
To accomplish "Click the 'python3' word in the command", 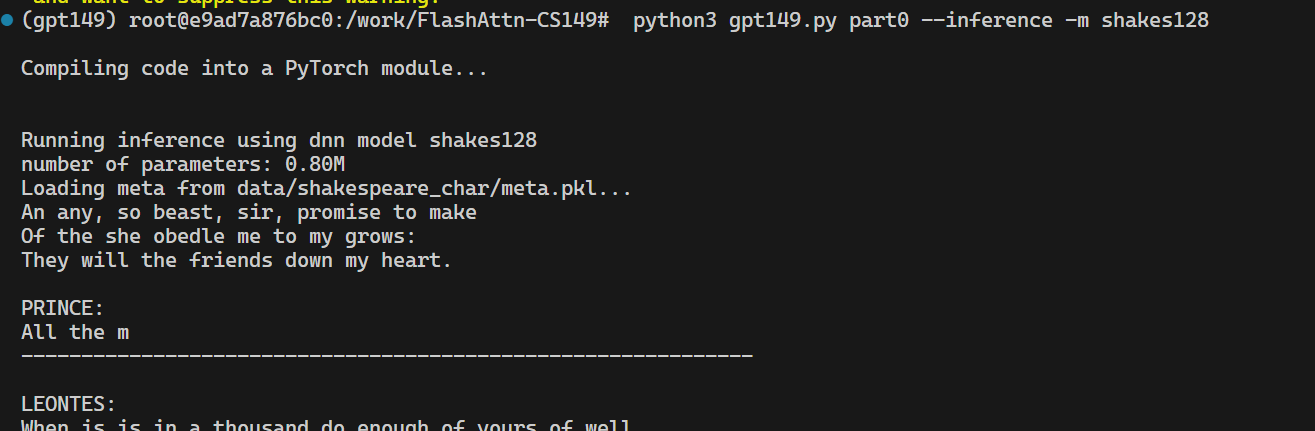I will pos(675,21).
